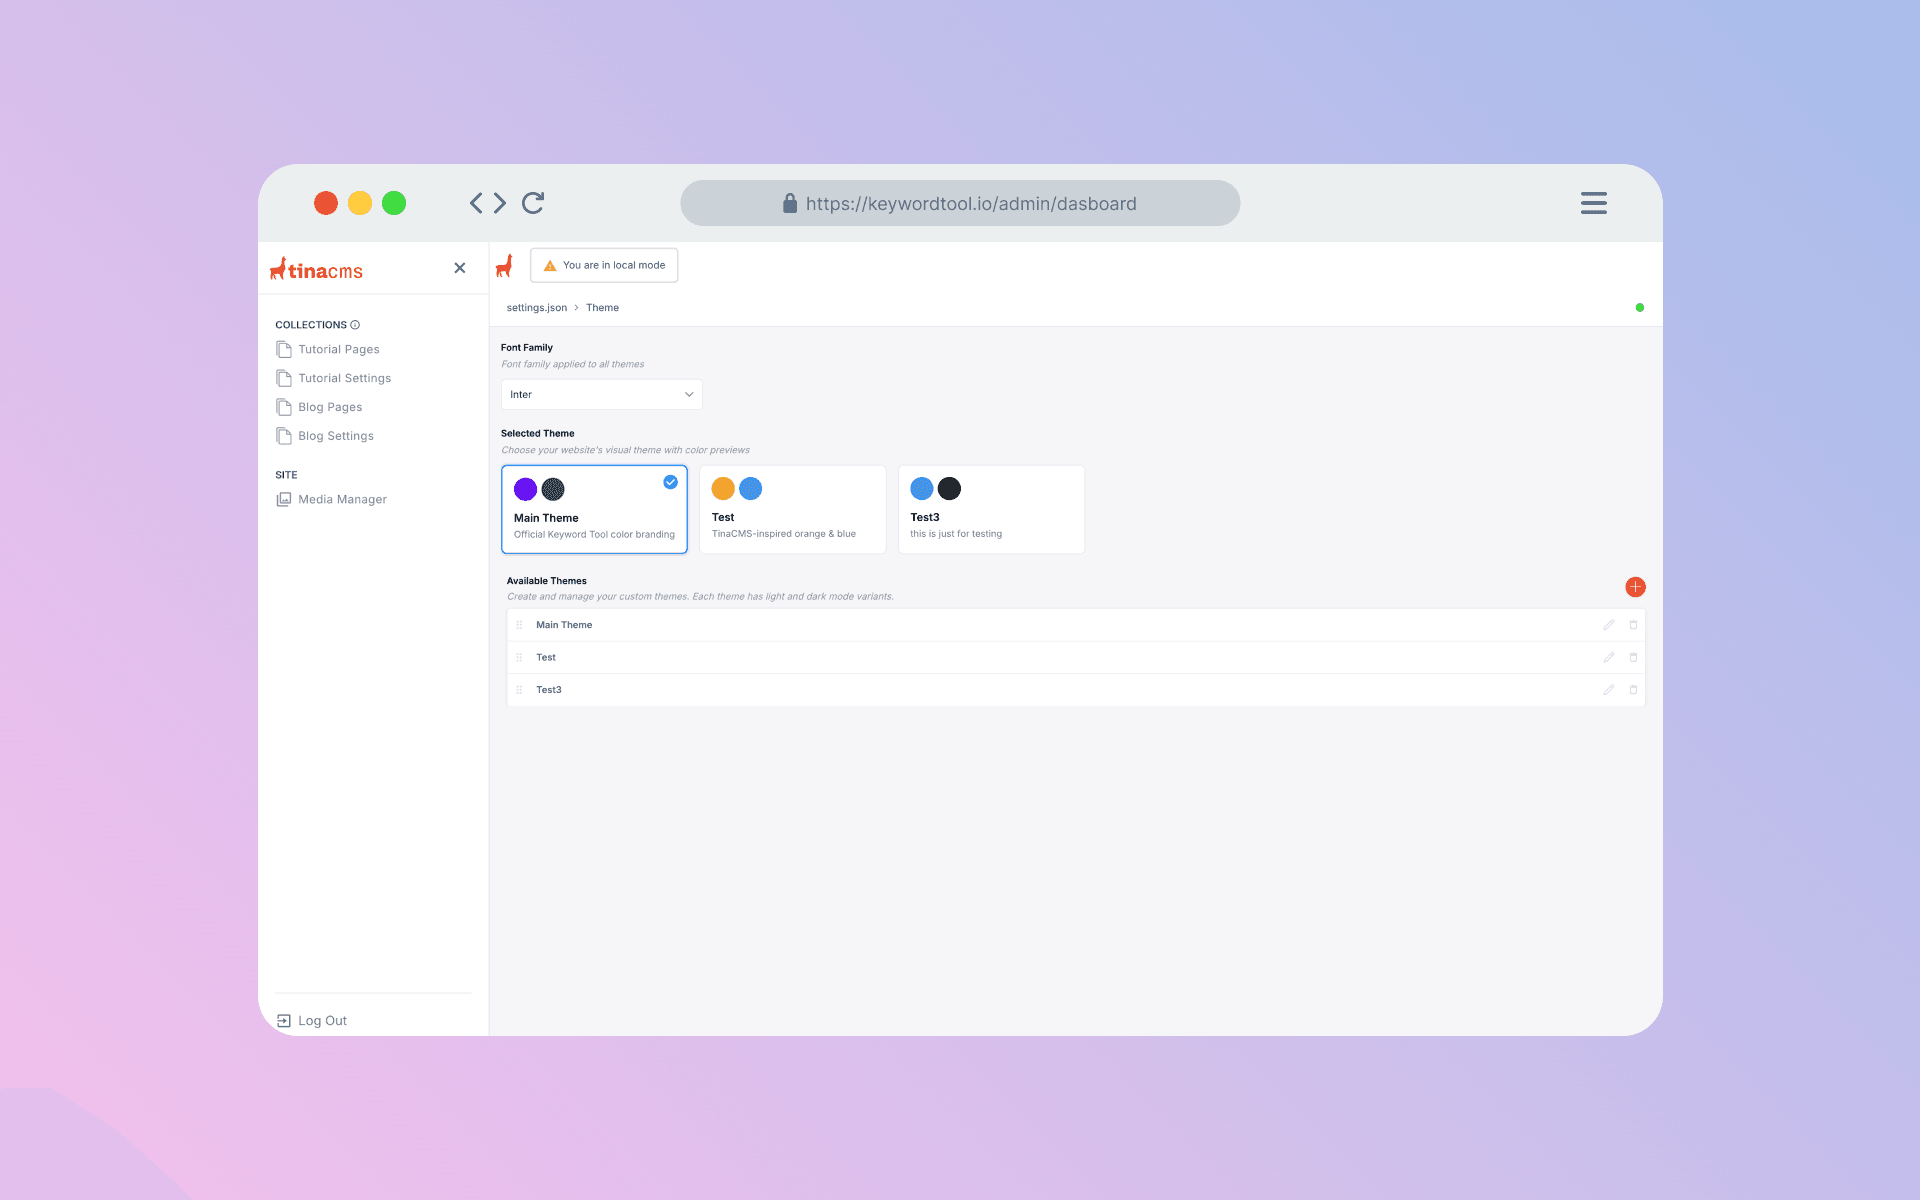The width and height of the screenshot is (1920, 1200).
Task: Select settings.json in the breadcrumb
Action: (x=536, y=307)
